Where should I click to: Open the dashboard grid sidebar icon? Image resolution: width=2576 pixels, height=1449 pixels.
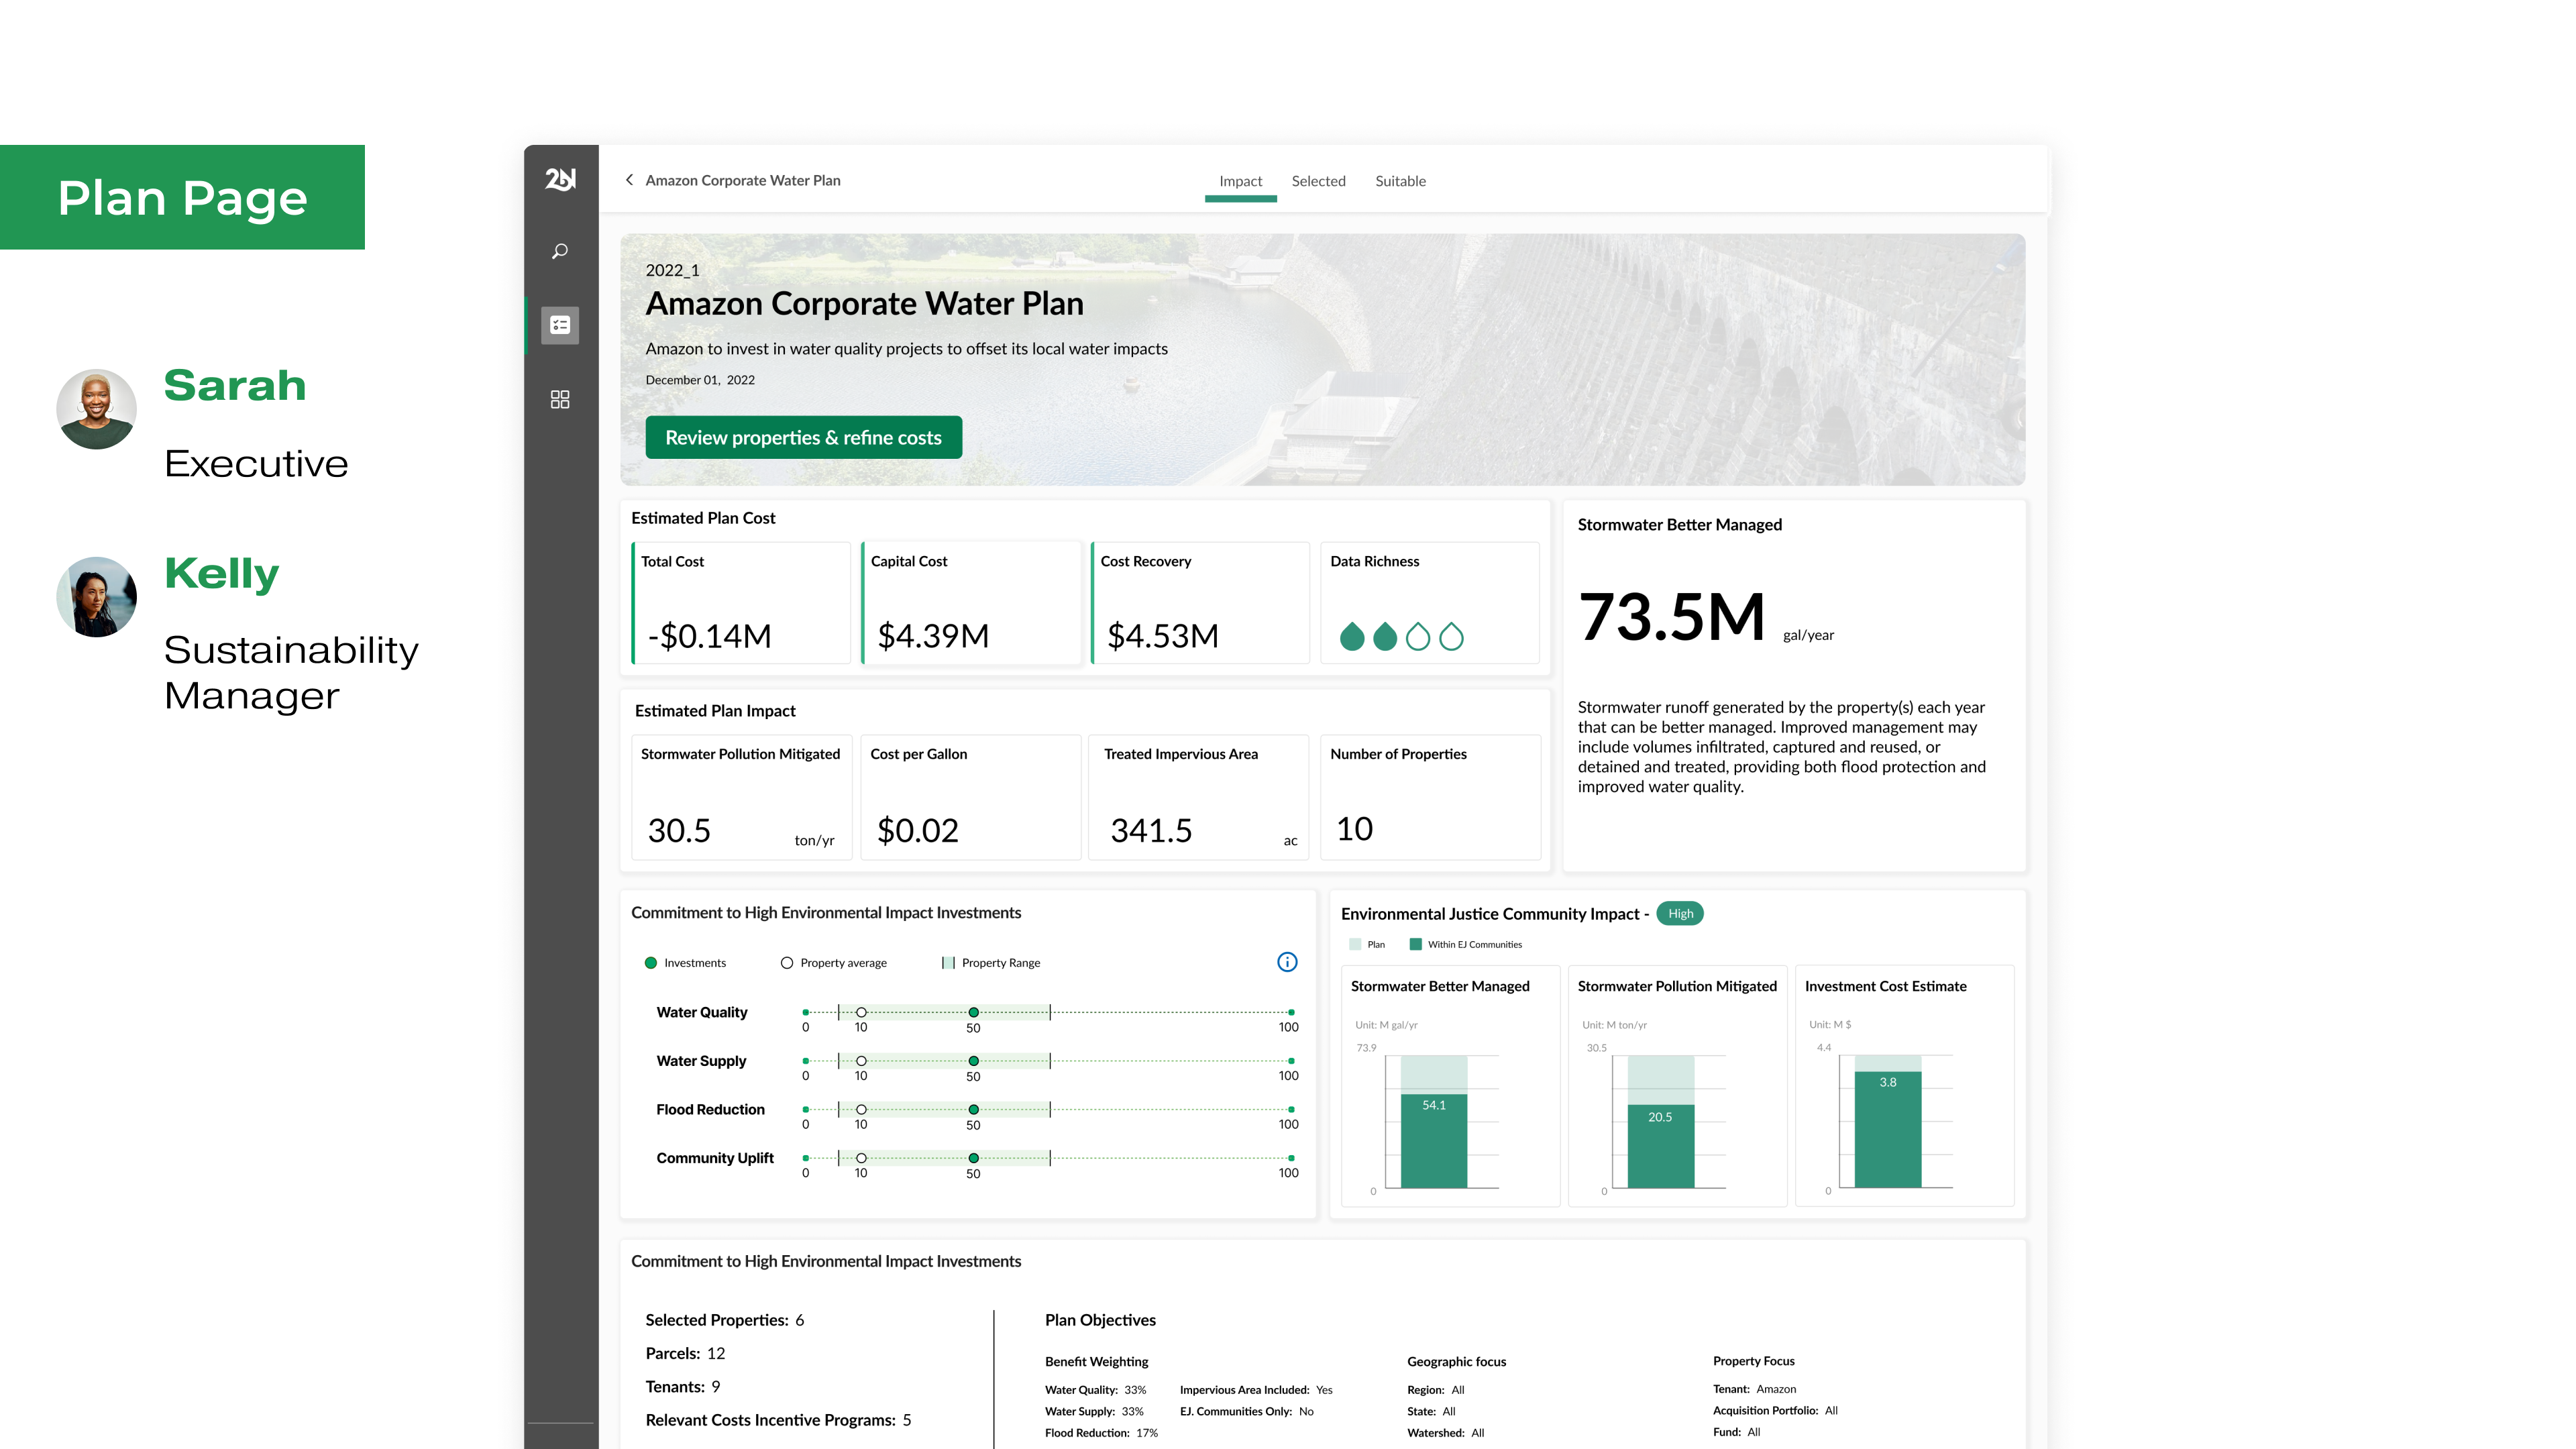(560, 399)
